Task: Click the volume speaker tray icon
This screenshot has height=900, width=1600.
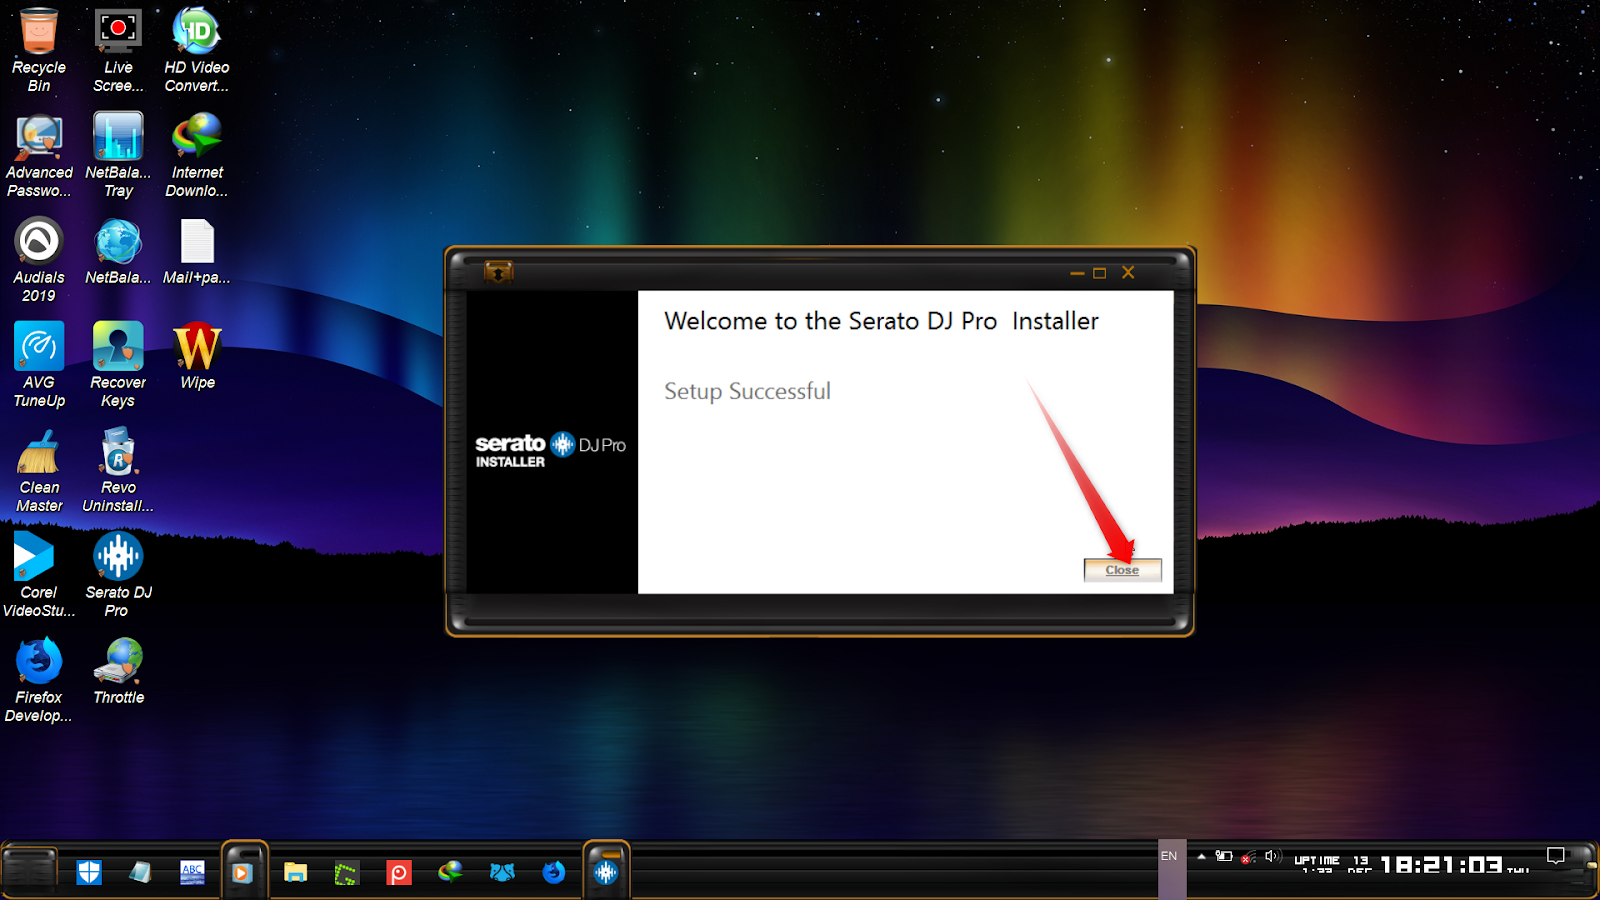Action: [1272, 856]
